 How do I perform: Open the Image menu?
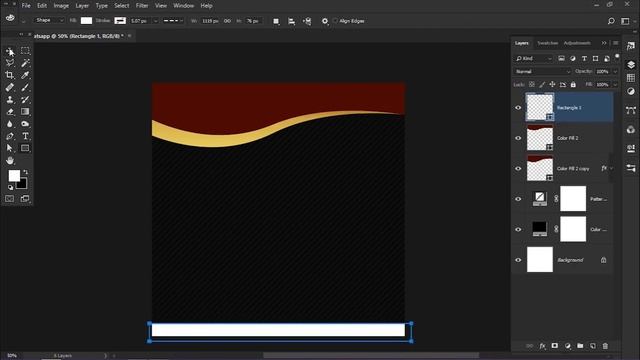(x=61, y=6)
